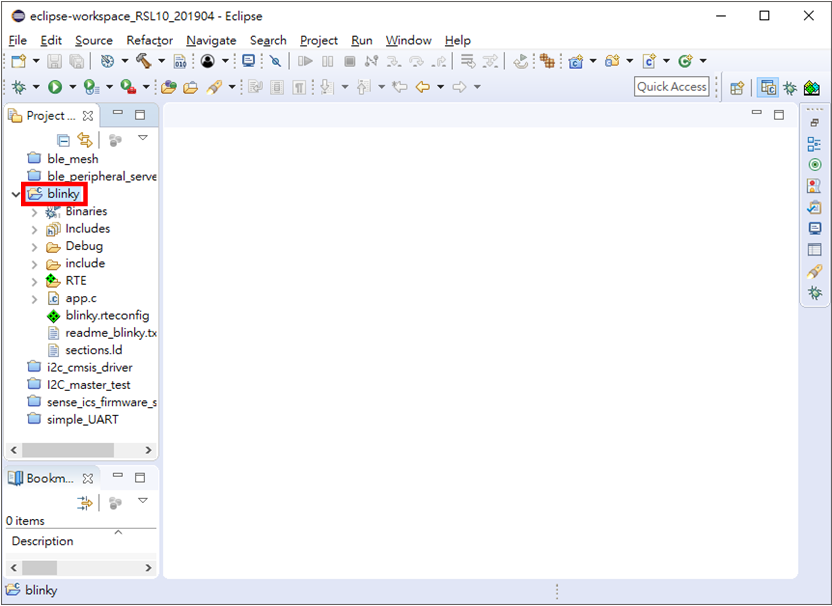
Task: Collapse the blinky project tree
Action: click(15, 194)
